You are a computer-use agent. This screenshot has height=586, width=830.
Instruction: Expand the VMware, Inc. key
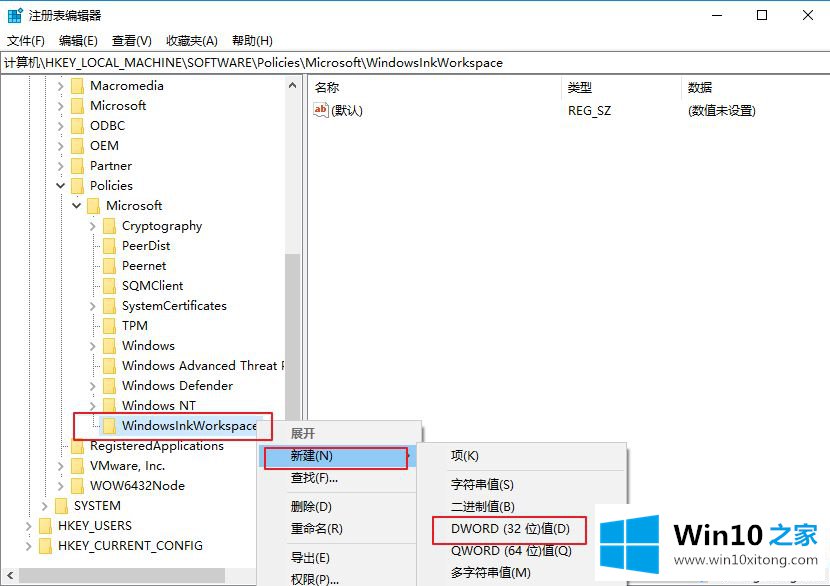tap(60, 466)
